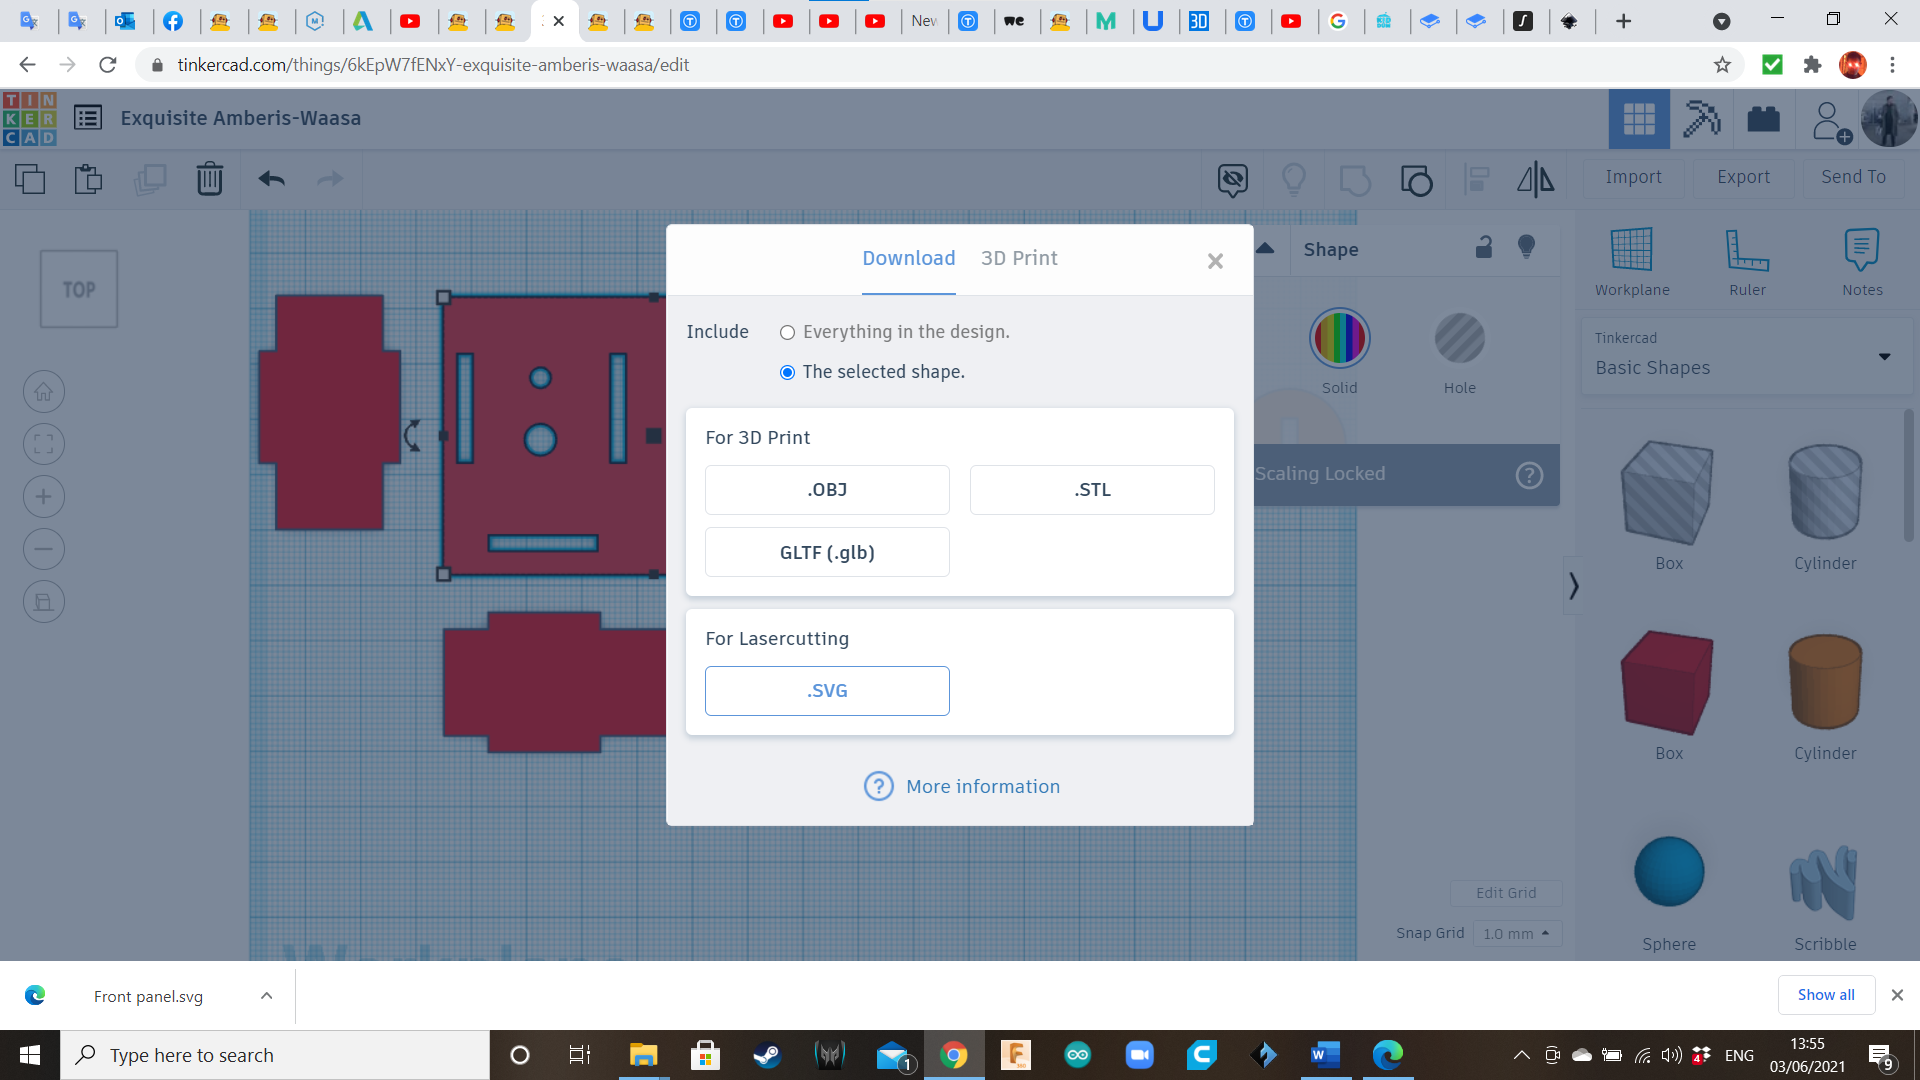This screenshot has width=1920, height=1080.
Task: Open the Snap Grid 1.0 mm dropdown
Action: click(1516, 933)
